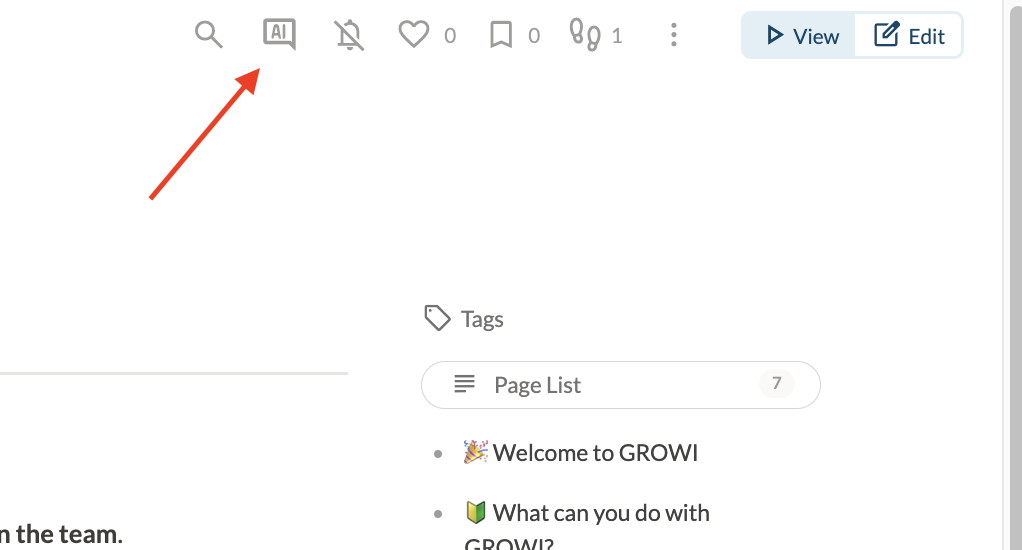Screen dimensions: 1022x550
Task: Like the page with the heart icon
Action: 414,35
